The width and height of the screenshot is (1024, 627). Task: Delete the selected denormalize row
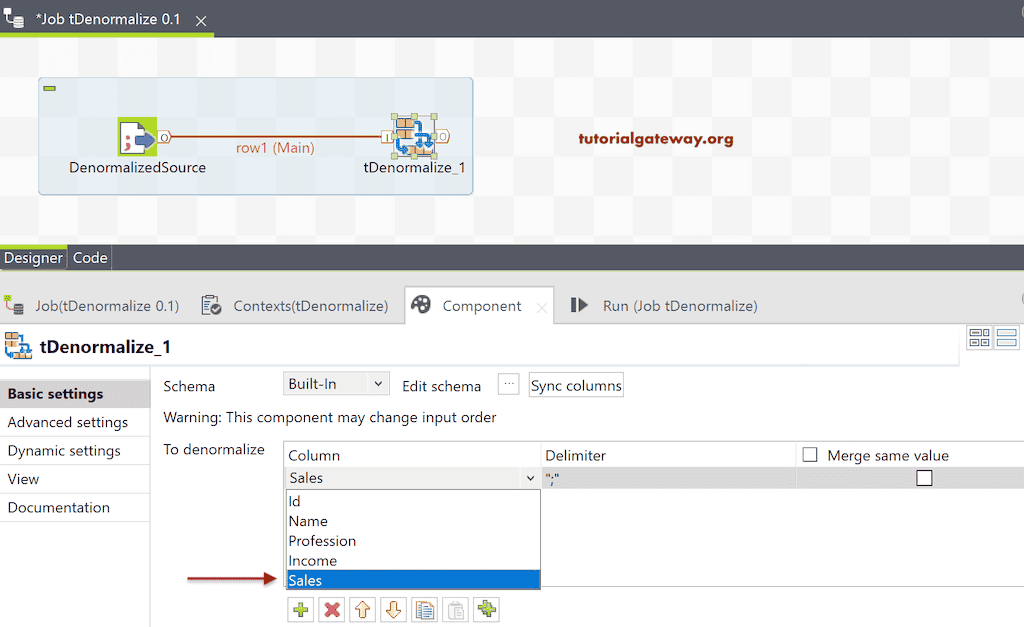[331, 609]
